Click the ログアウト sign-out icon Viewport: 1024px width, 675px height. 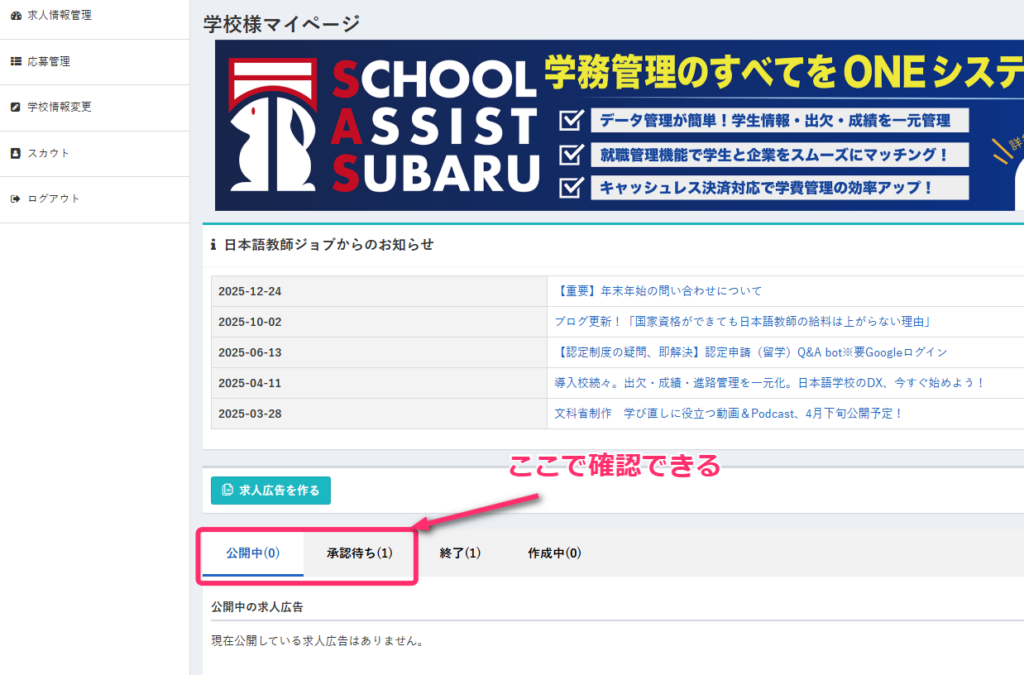click(x=15, y=199)
